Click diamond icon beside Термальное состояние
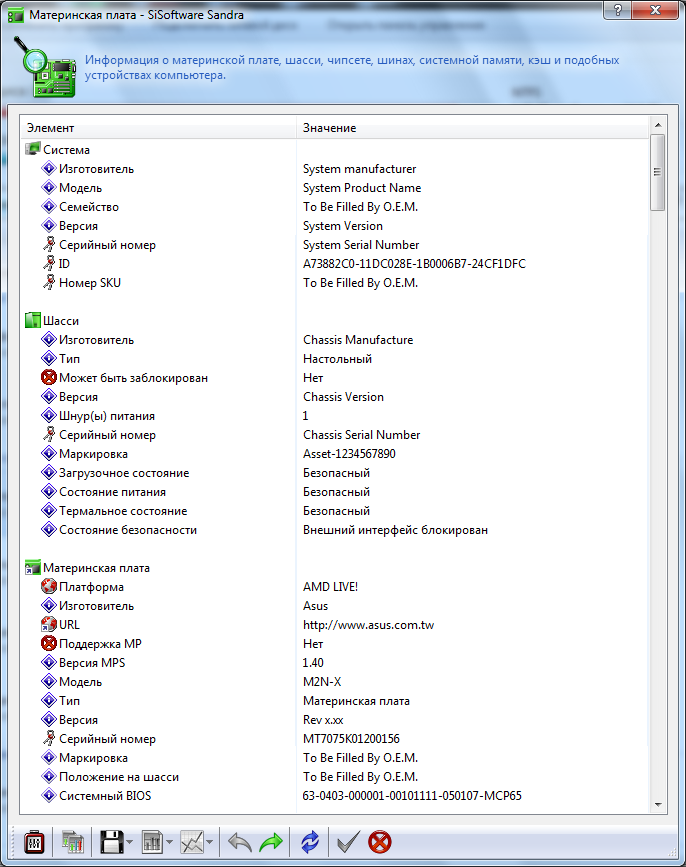Screen dimensions: 686x867 pos(49,510)
